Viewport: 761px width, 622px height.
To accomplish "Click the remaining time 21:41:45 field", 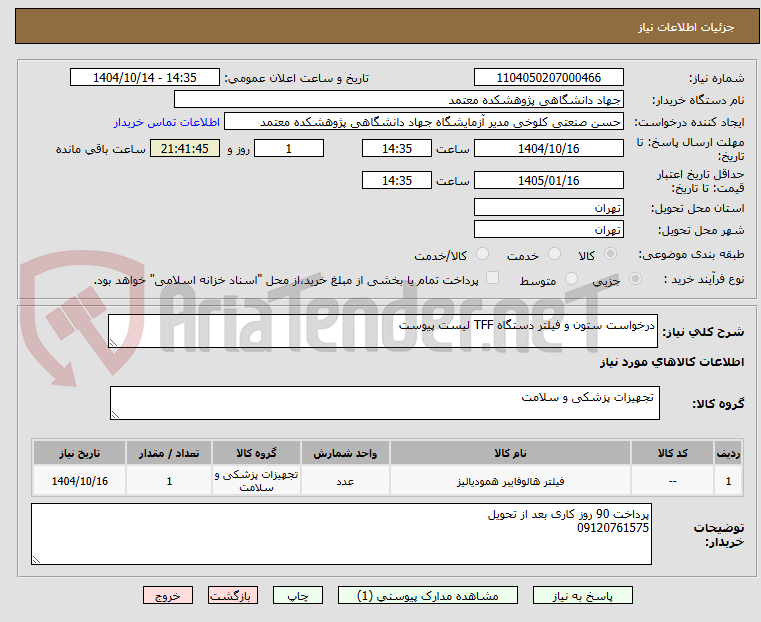I will (185, 148).
